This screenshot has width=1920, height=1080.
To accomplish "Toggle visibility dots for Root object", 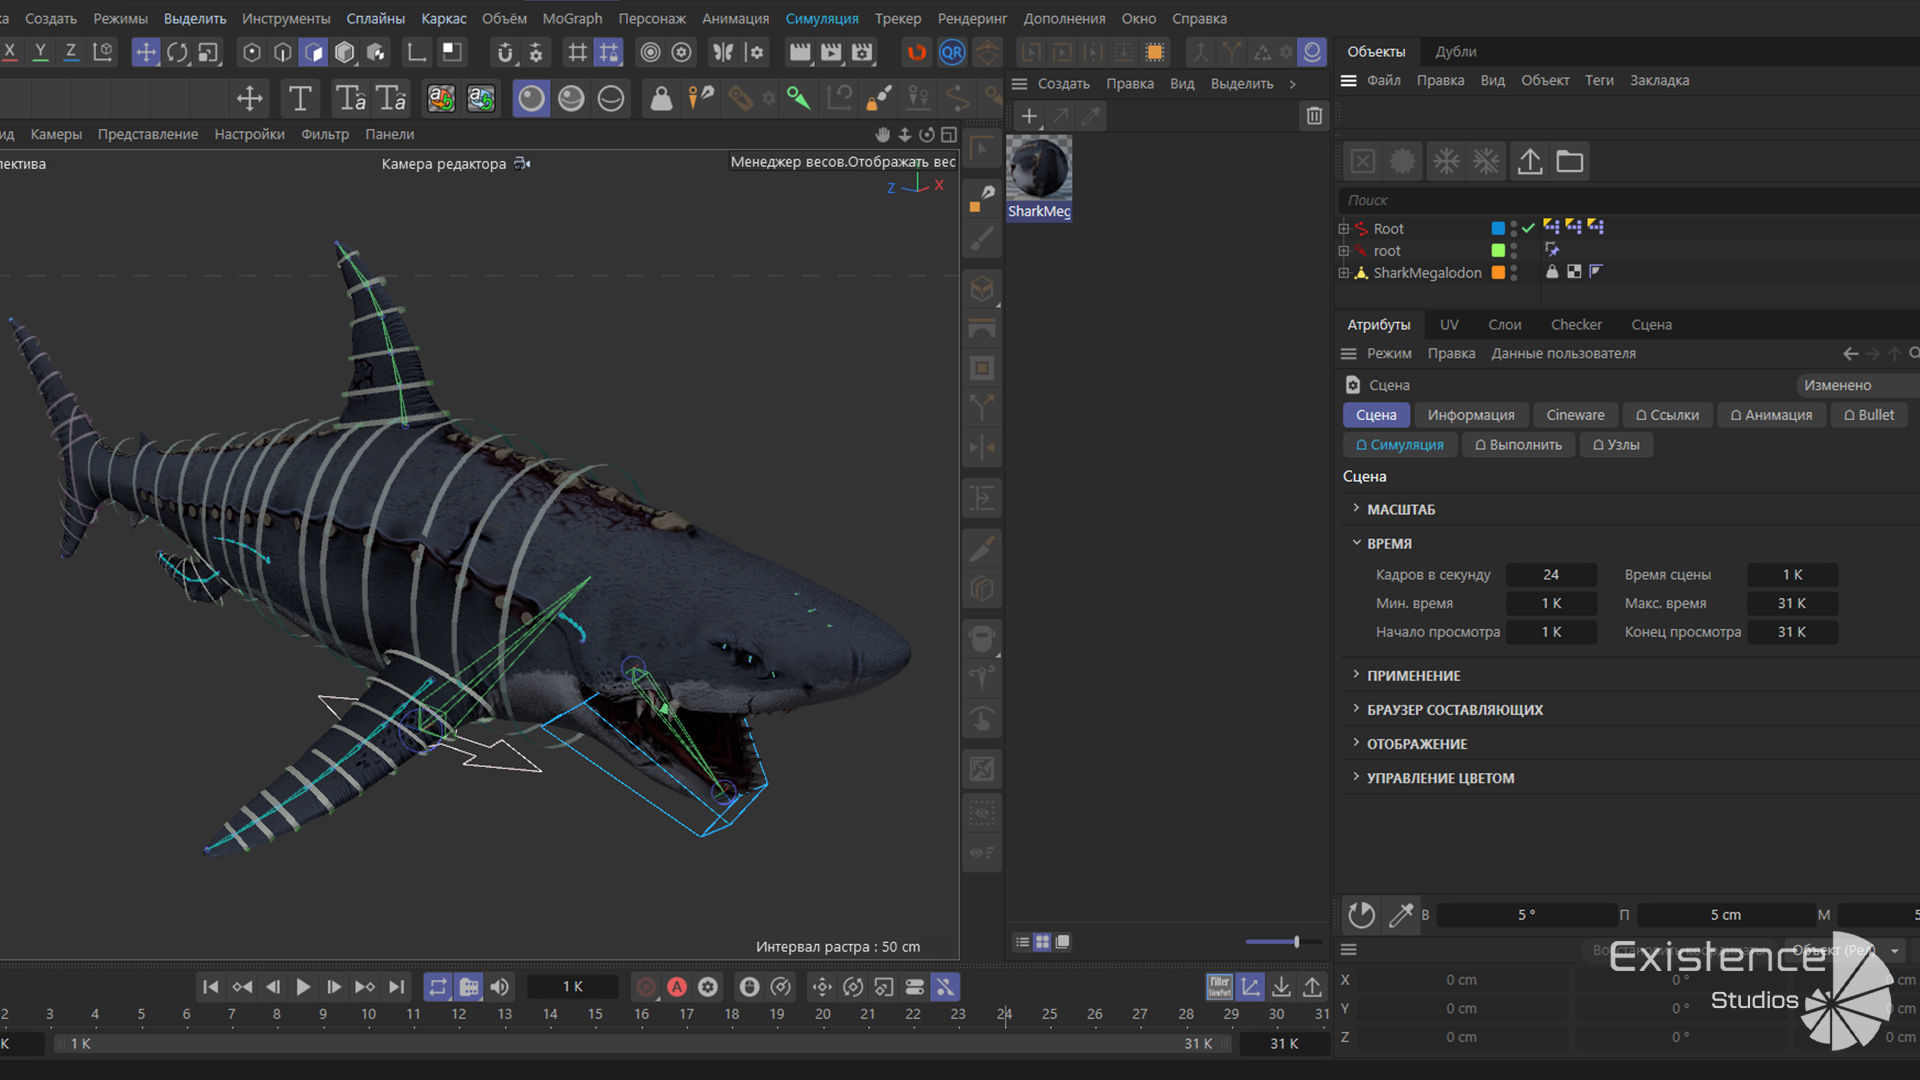I will tap(1514, 228).
